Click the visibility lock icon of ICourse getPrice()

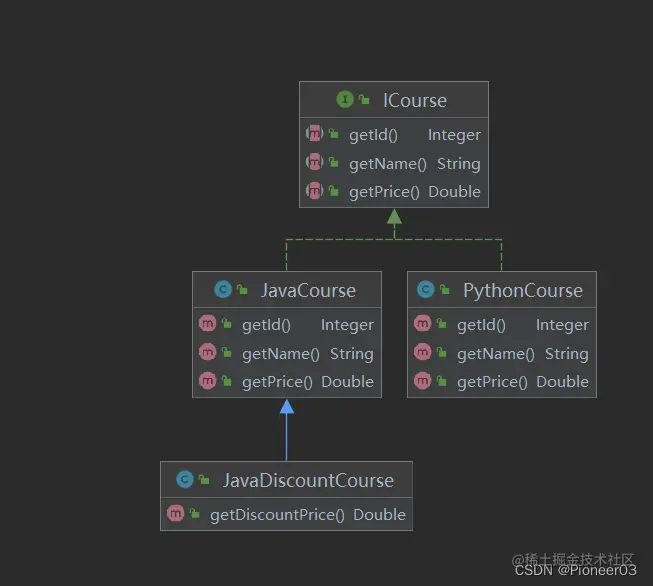coord(333,191)
